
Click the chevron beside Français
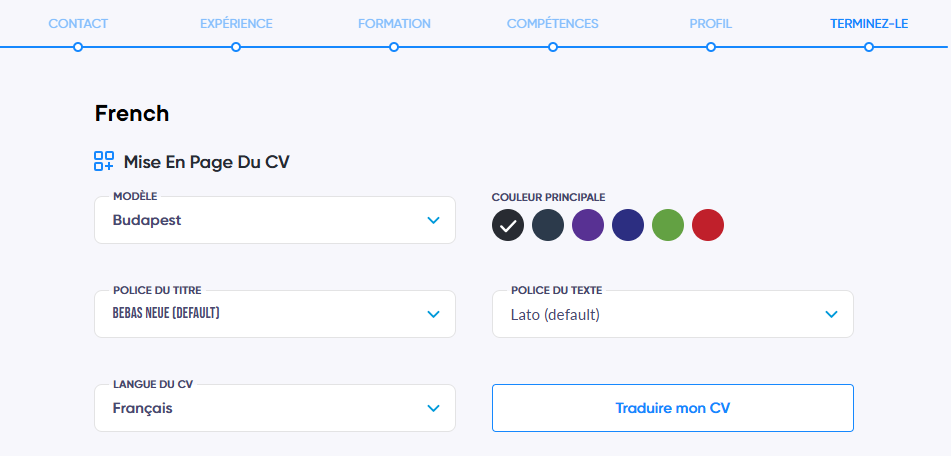433,408
